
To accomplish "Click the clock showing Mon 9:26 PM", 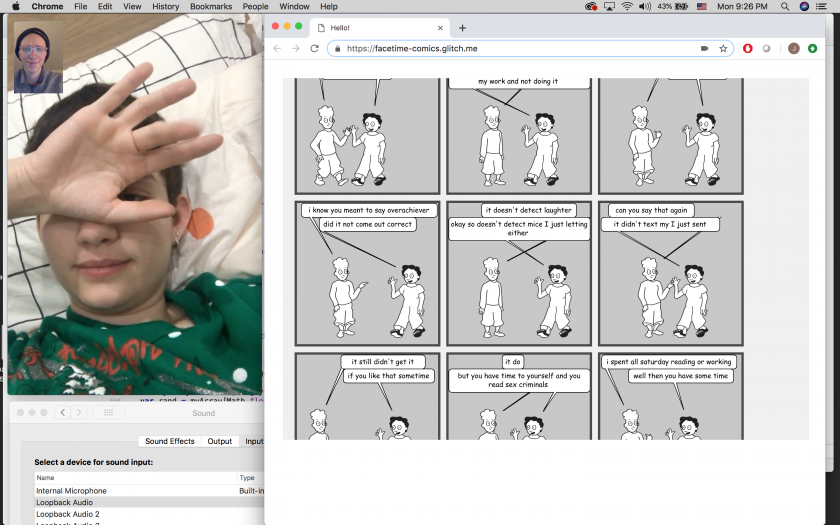I will (x=742, y=6).
